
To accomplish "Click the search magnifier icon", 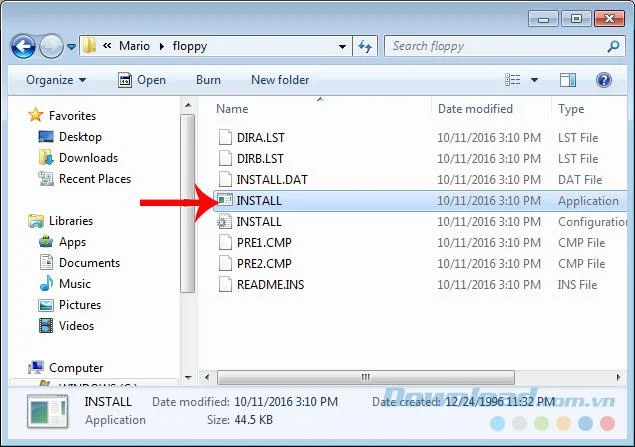I will click(613, 46).
